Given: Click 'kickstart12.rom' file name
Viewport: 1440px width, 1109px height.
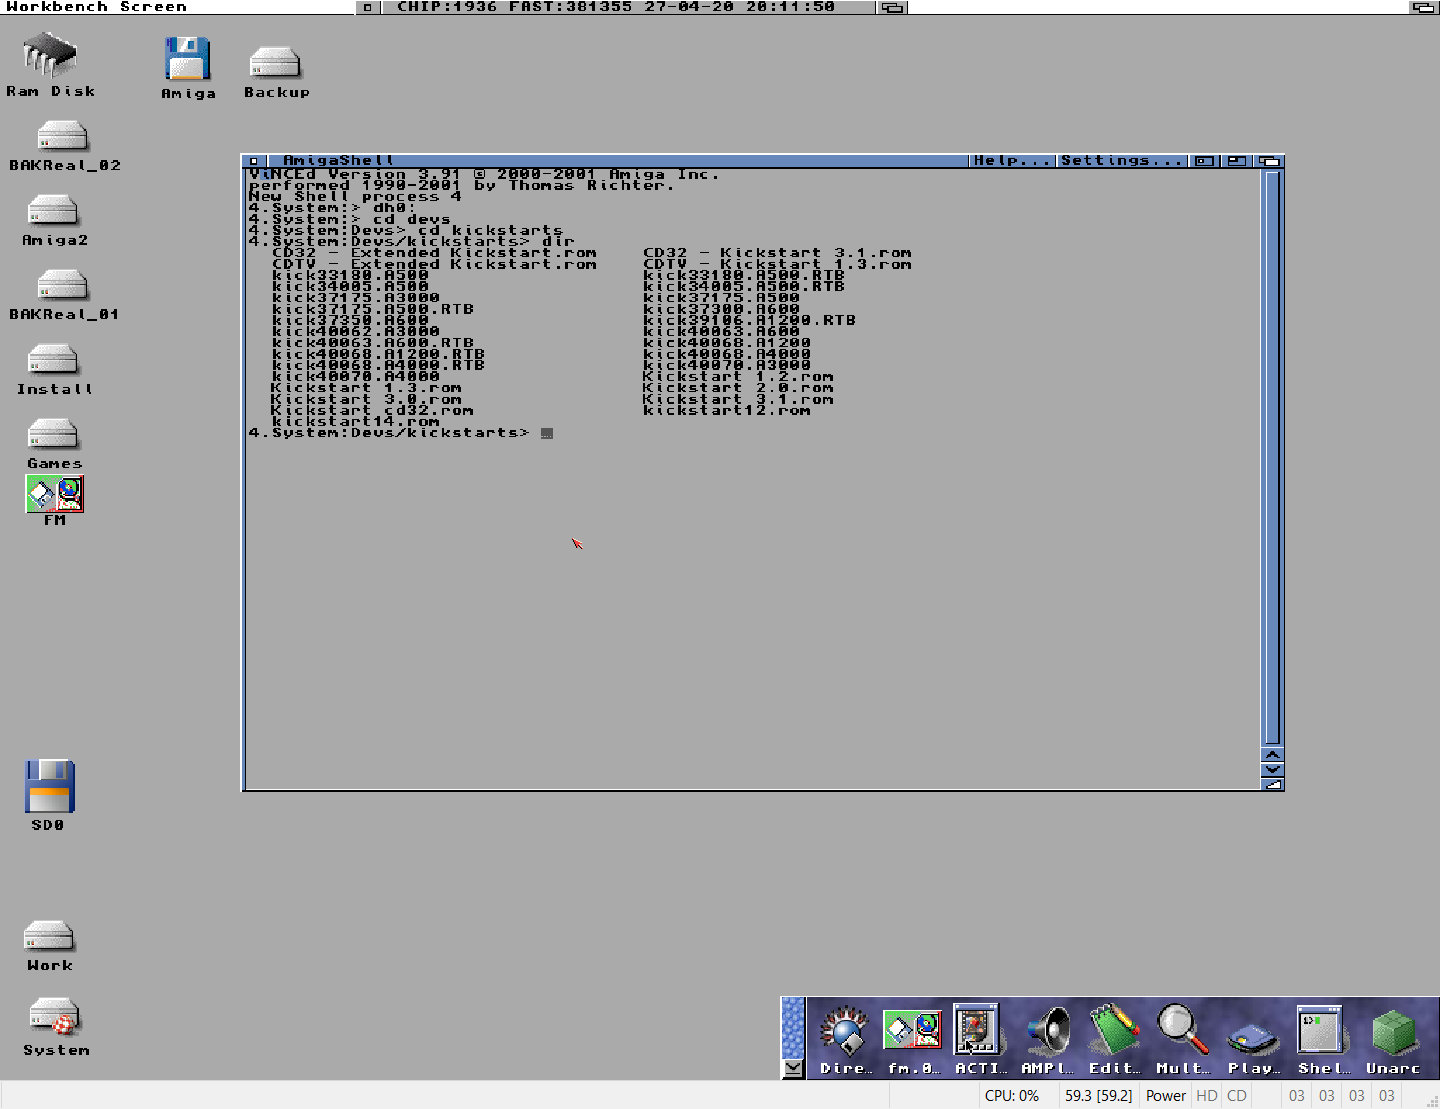Looking at the screenshot, I should coord(727,410).
